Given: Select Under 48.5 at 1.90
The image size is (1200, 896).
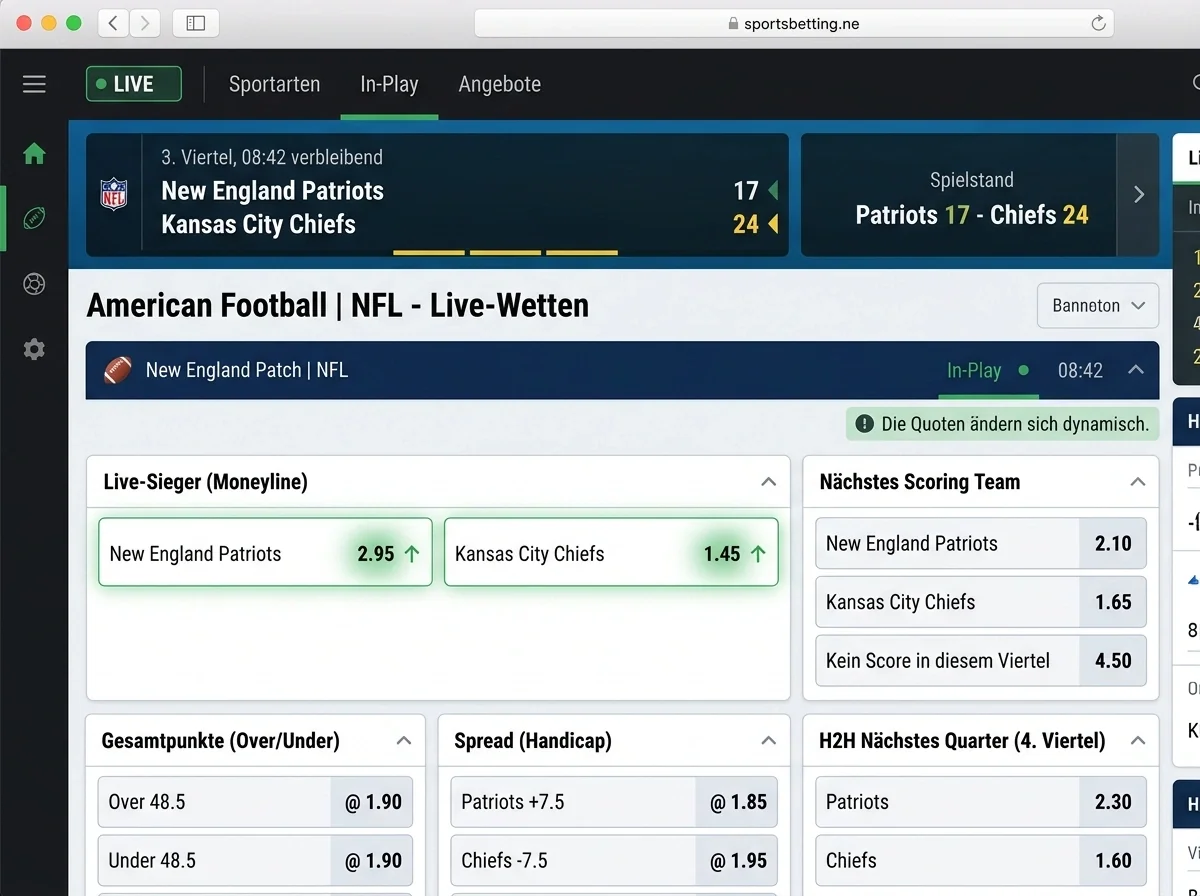Looking at the screenshot, I should 255,861.
